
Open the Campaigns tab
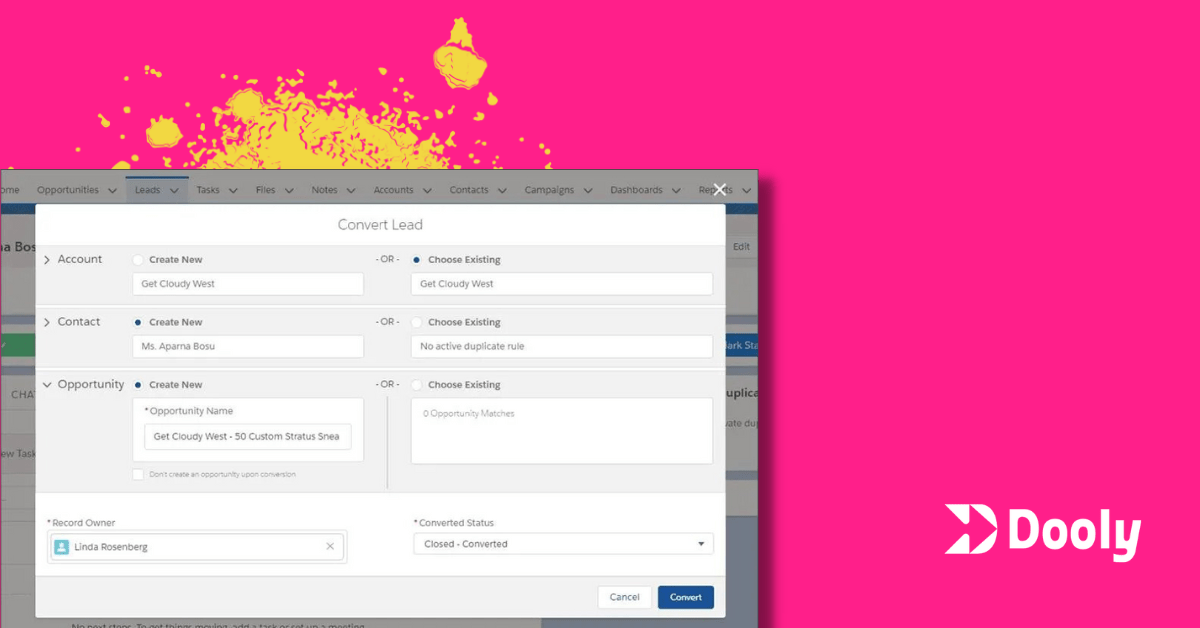point(551,189)
